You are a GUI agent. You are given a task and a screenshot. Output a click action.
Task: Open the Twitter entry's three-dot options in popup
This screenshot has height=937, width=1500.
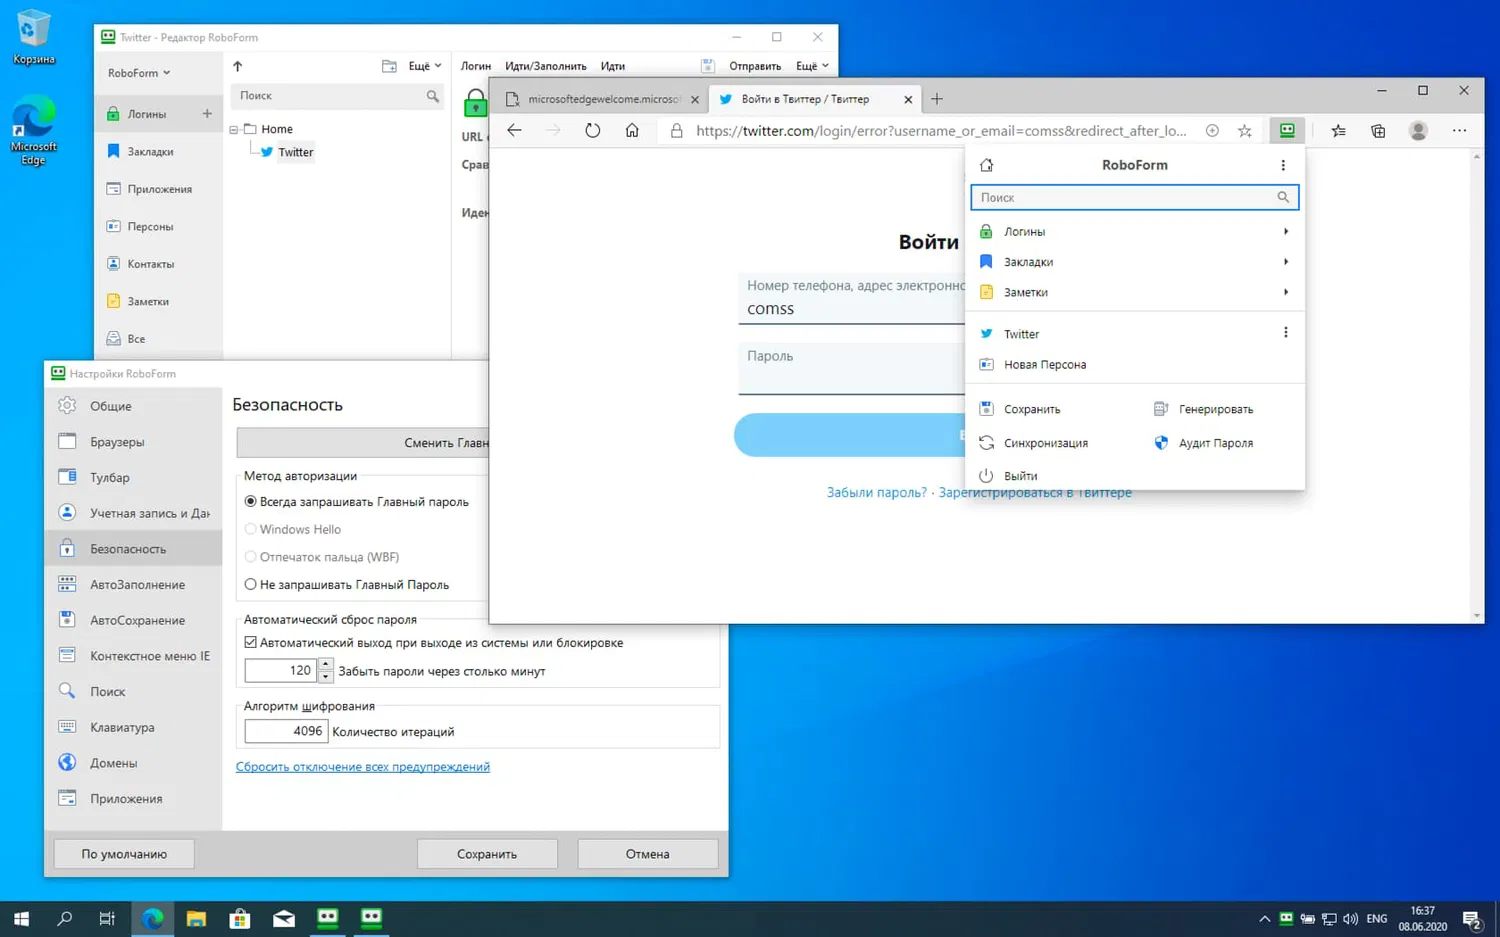[1285, 333]
